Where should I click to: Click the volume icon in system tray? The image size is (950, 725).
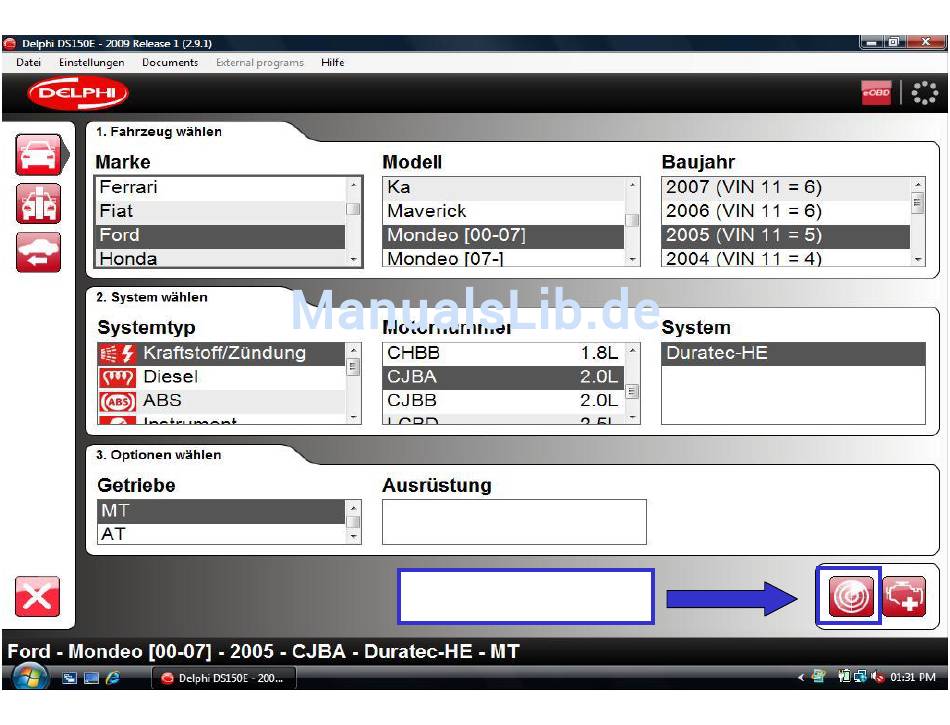(x=877, y=677)
